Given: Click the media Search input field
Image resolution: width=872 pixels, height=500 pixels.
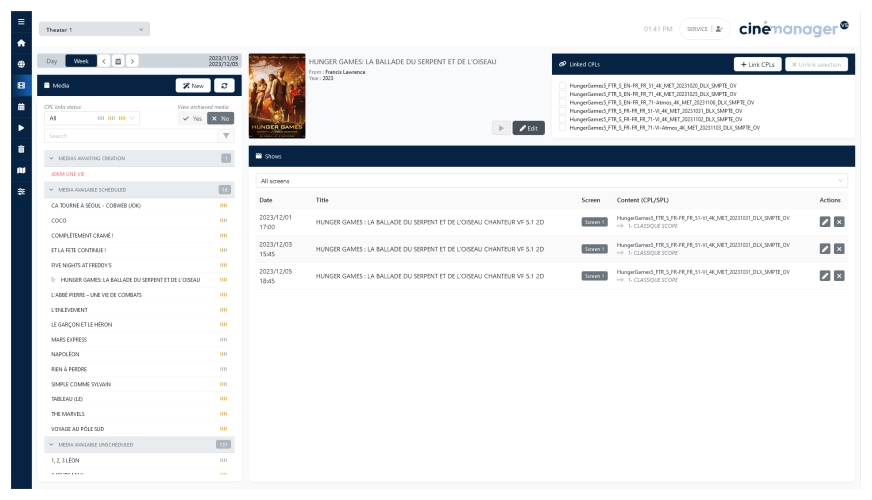Looking at the screenshot, I should point(130,135).
